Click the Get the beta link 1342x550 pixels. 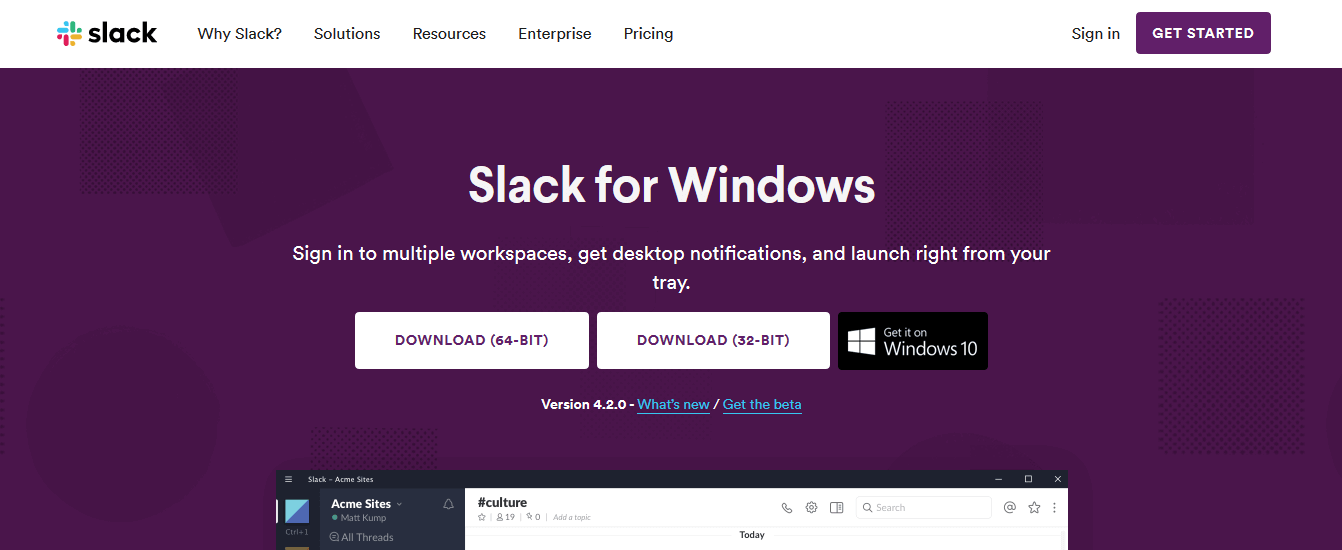[x=762, y=405]
